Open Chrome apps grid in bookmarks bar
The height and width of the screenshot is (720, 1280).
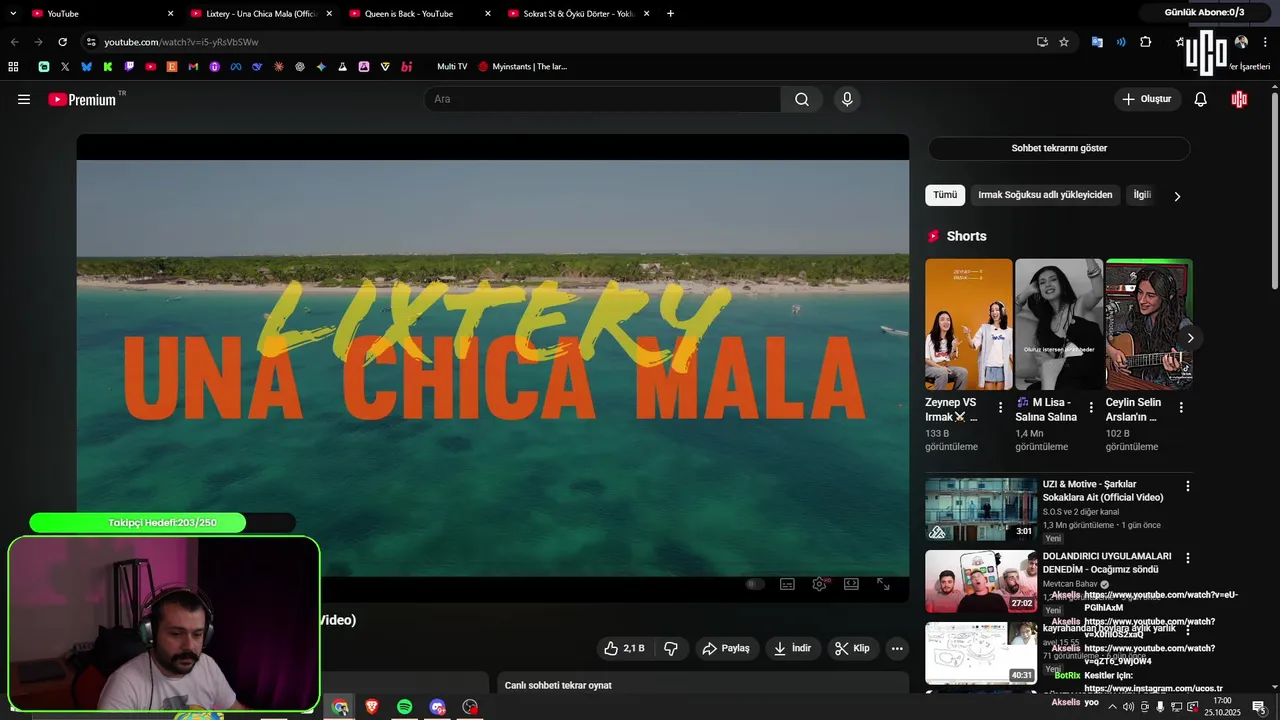[x=13, y=67]
